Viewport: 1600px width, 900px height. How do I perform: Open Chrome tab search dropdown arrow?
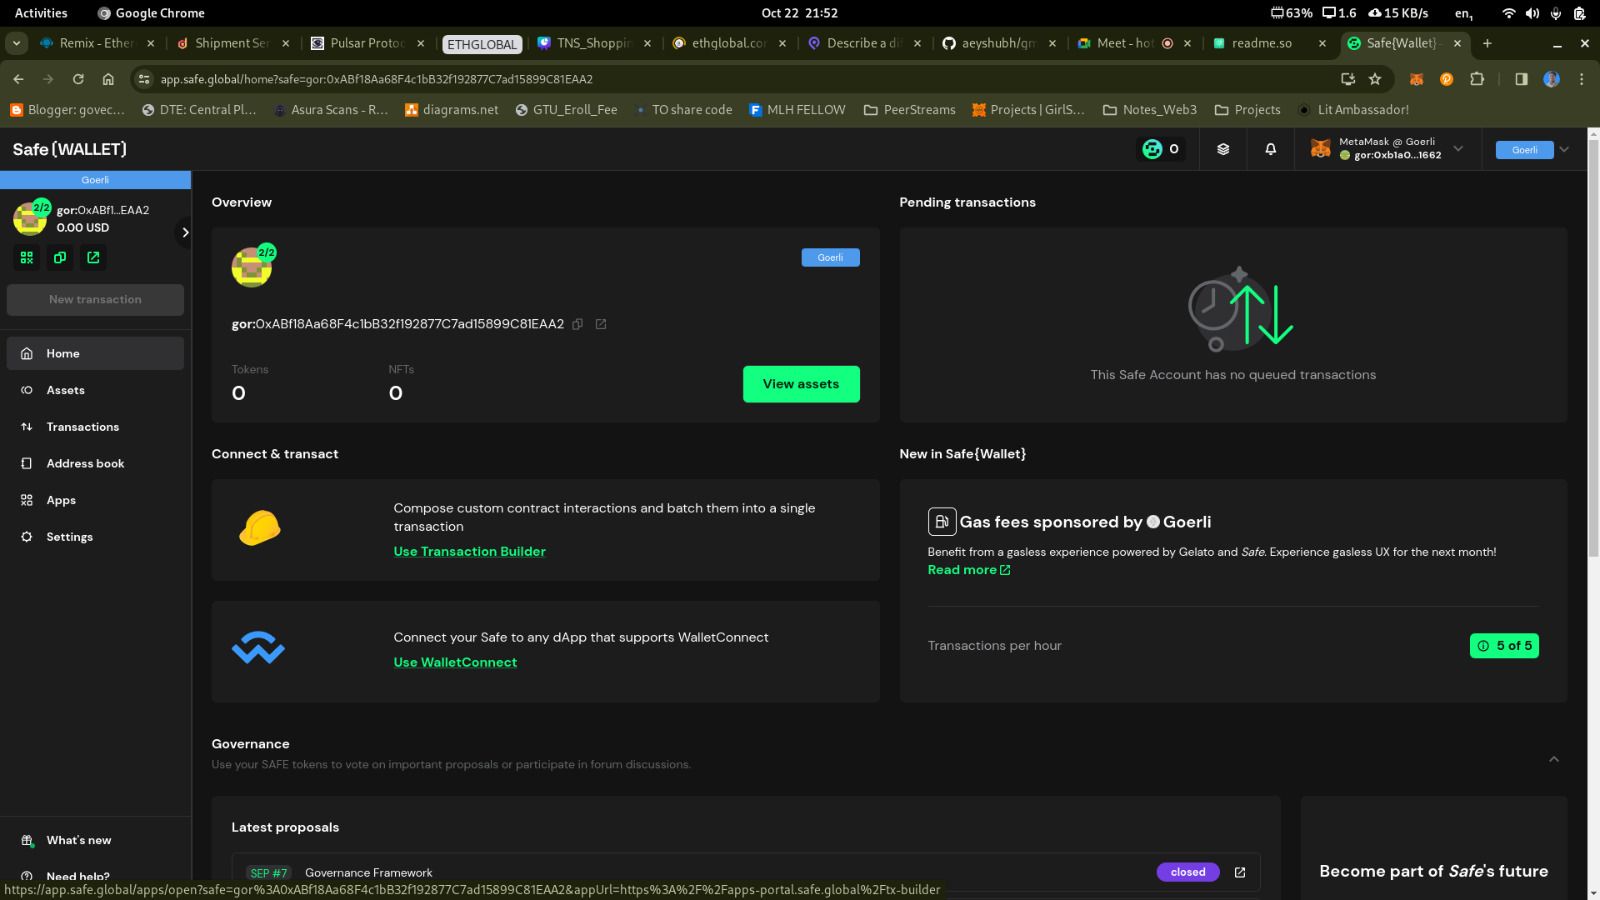(x=16, y=43)
